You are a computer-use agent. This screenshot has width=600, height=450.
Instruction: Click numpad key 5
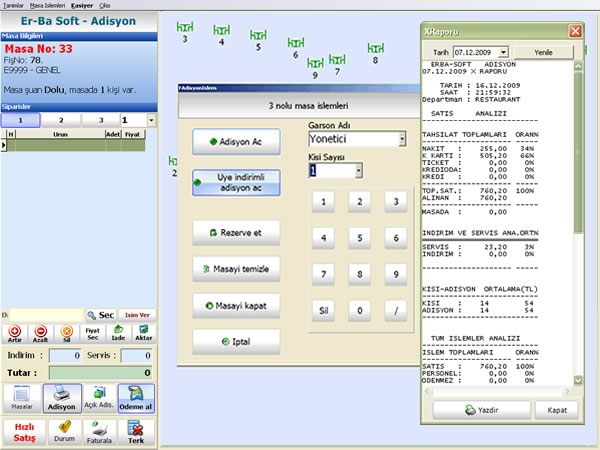coord(360,238)
